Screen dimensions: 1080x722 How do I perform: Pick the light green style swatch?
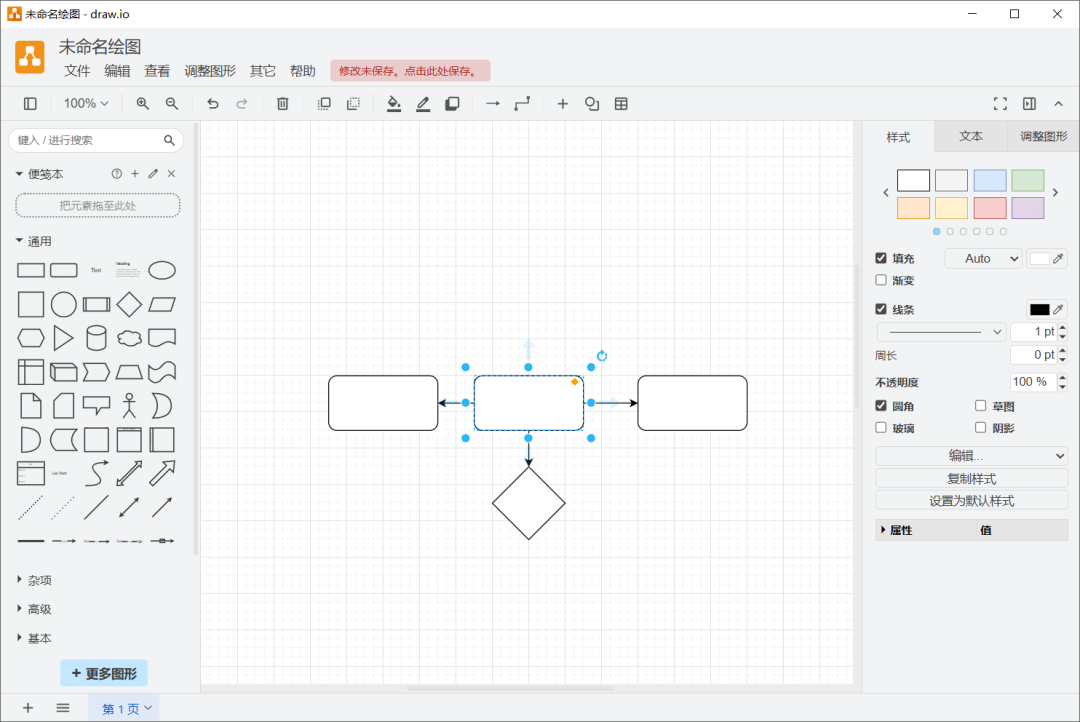click(1027, 181)
